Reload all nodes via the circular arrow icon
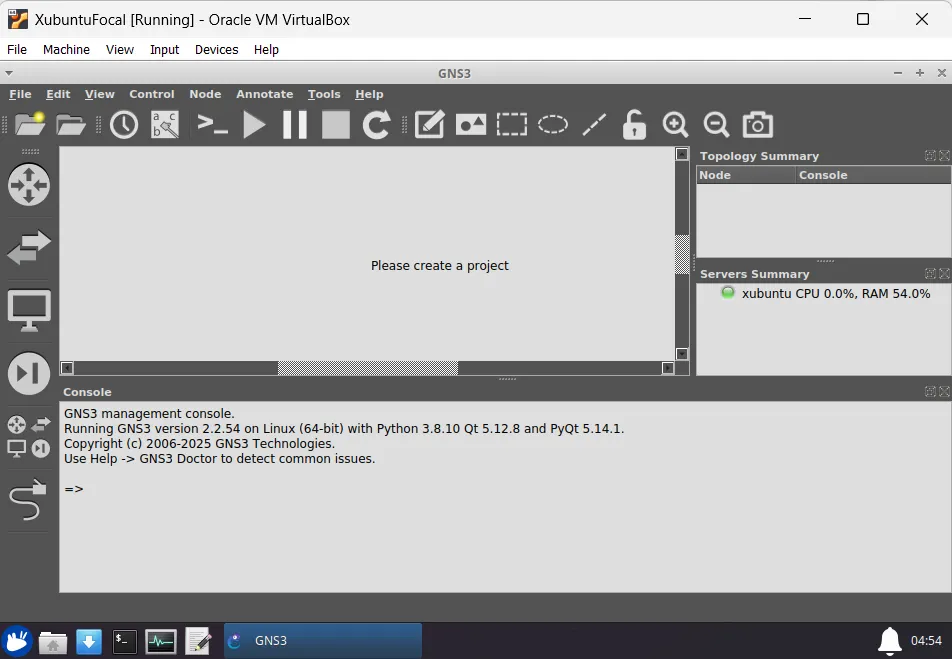 [x=377, y=124]
